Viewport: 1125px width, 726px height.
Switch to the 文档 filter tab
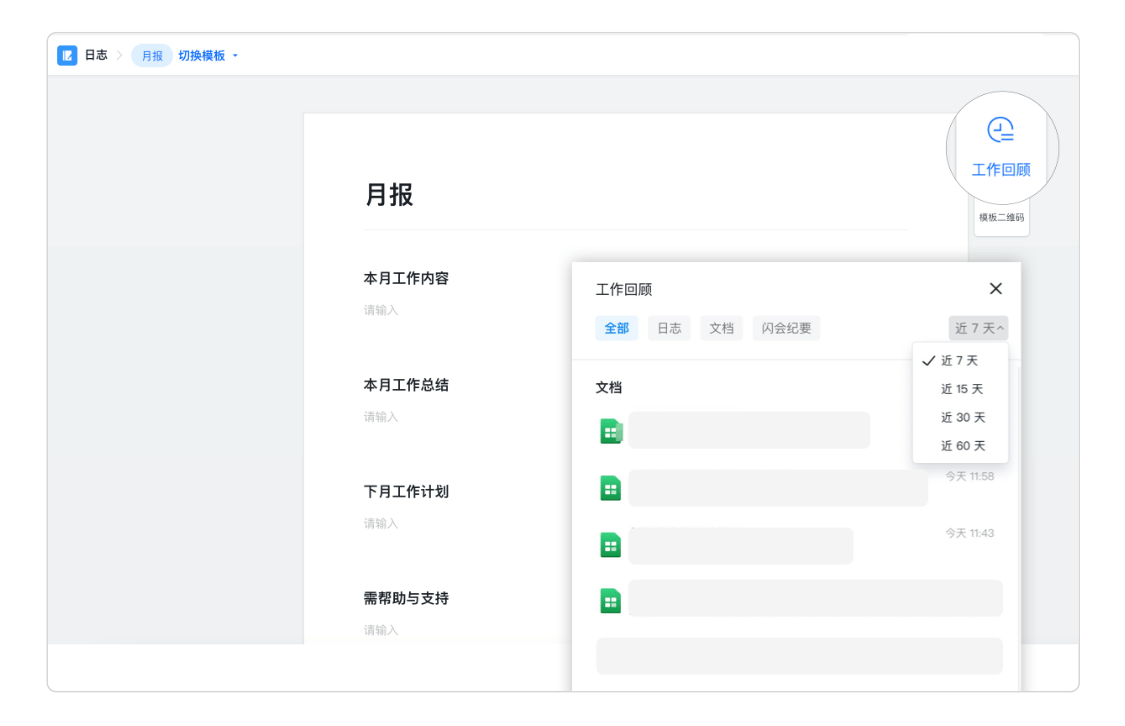[721, 328]
